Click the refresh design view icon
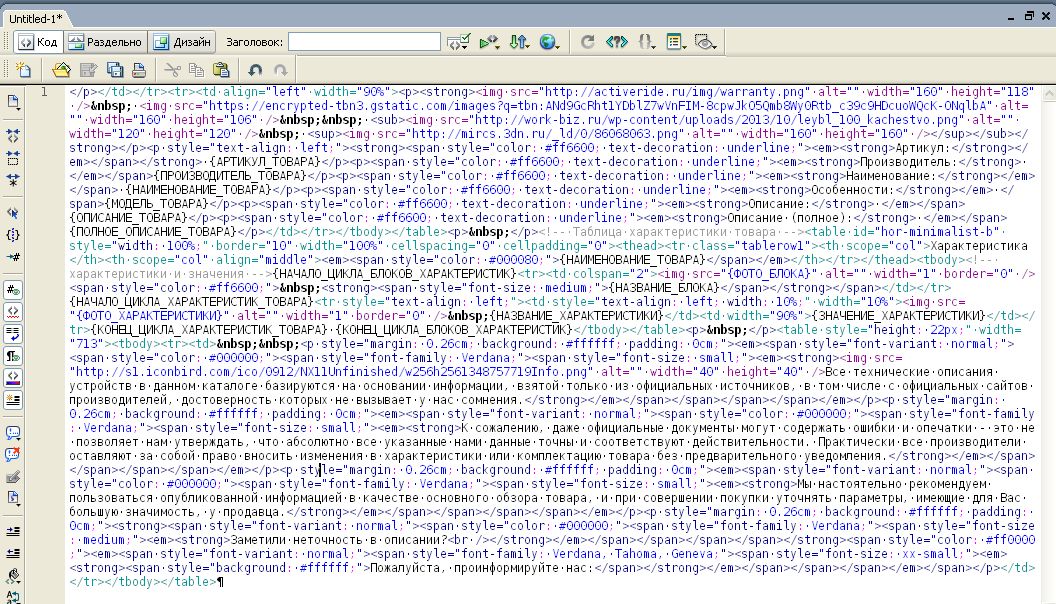 (x=587, y=42)
